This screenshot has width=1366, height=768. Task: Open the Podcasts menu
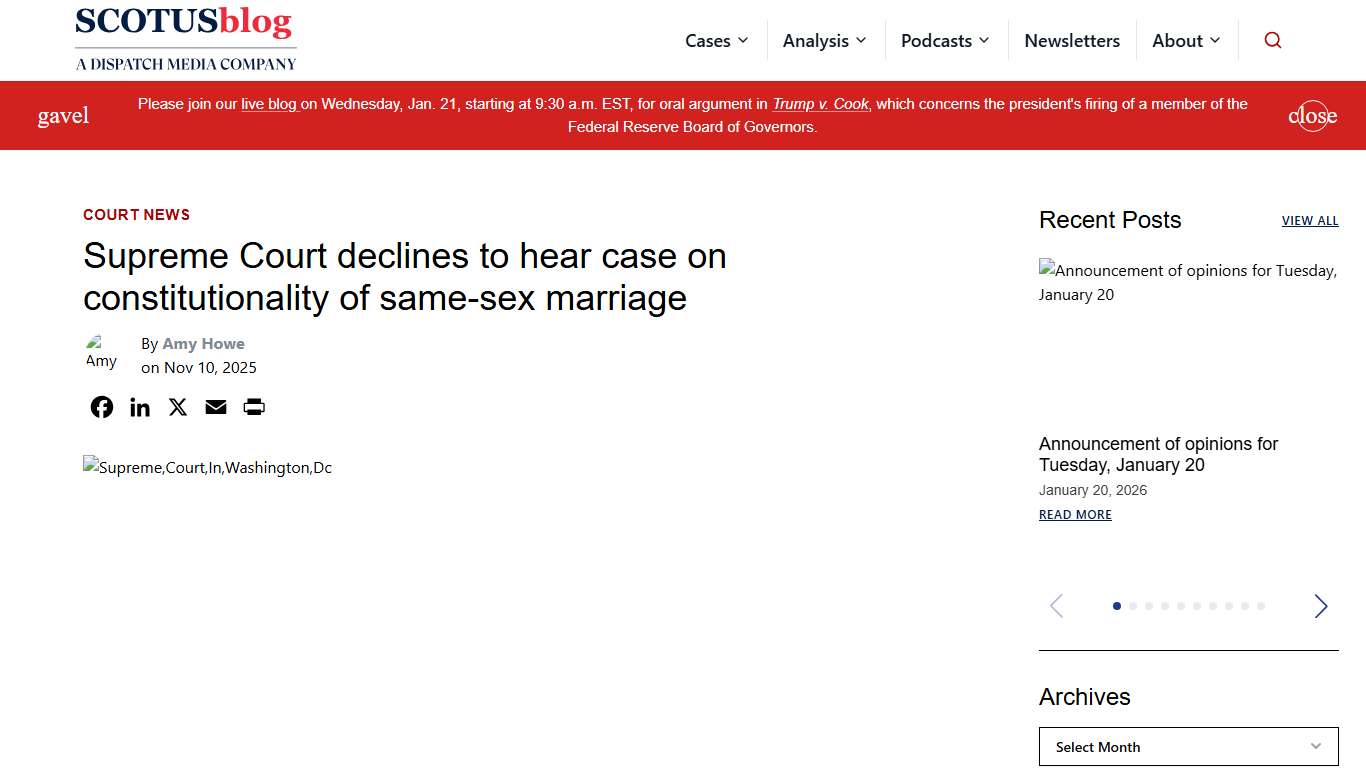(x=945, y=40)
